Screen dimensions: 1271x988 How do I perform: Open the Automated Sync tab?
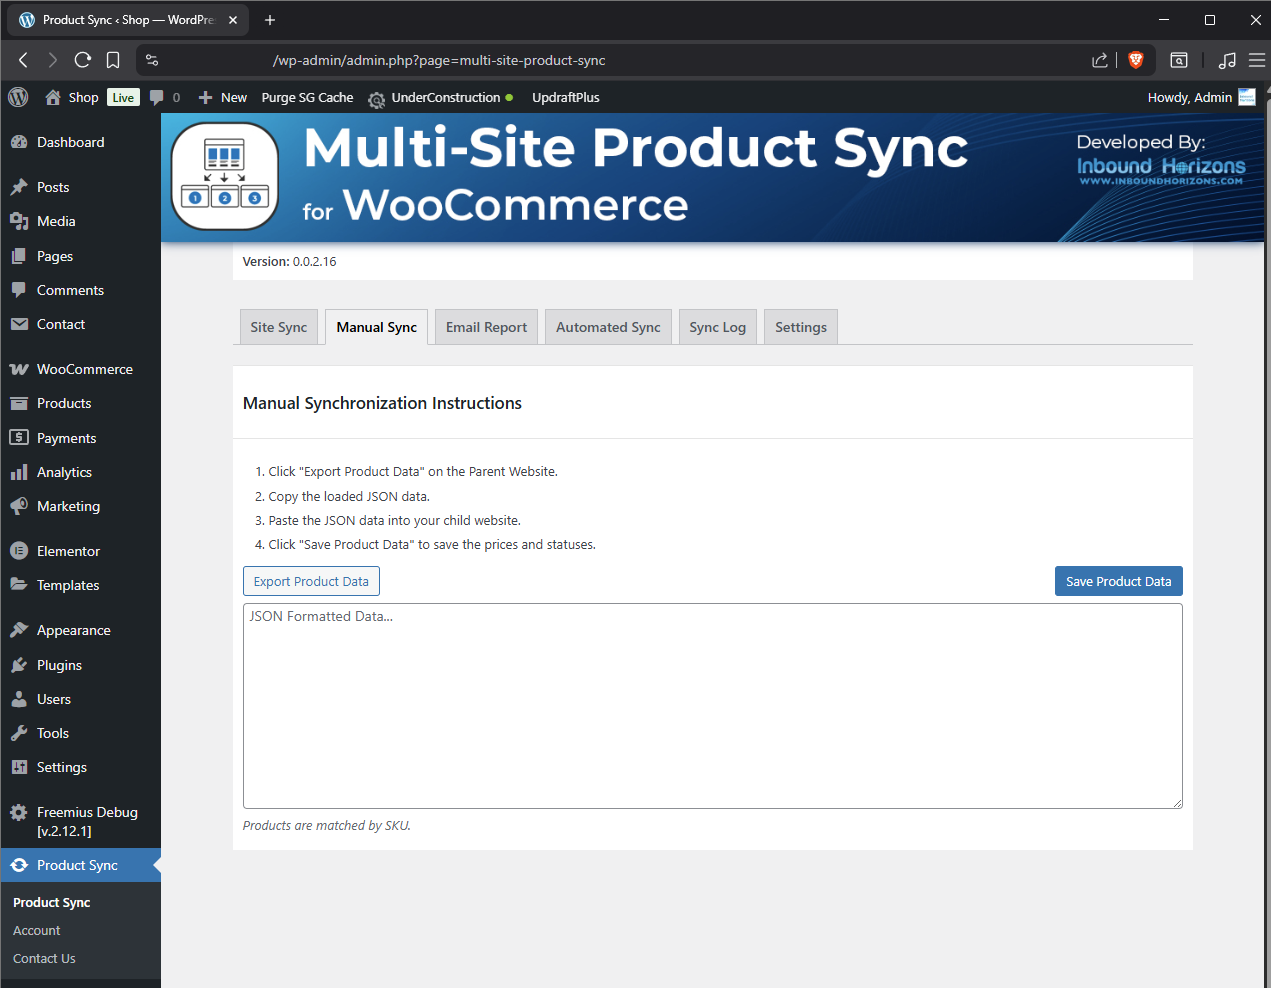coord(608,327)
